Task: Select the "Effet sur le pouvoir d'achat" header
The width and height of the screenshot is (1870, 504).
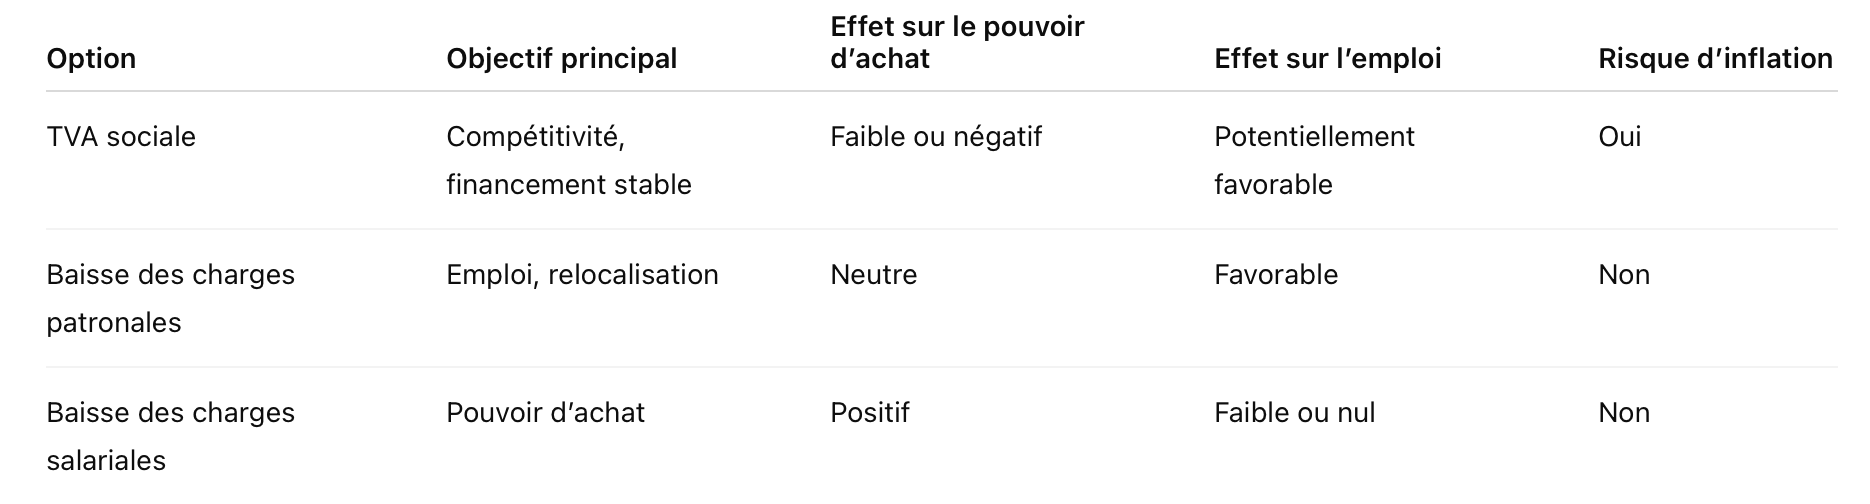Action: 956,43
